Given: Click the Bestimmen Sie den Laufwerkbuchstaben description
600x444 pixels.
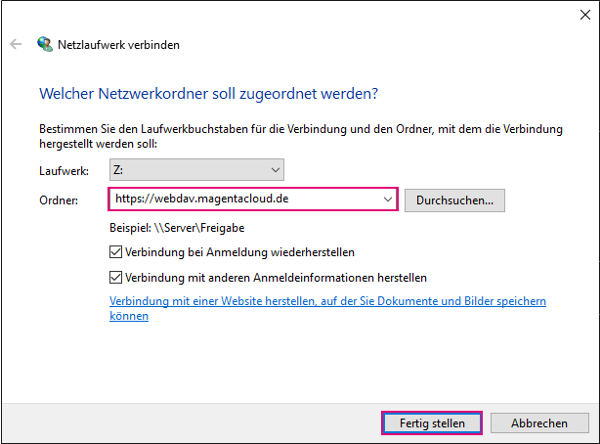Looking at the screenshot, I should pyautogui.click(x=301, y=136).
